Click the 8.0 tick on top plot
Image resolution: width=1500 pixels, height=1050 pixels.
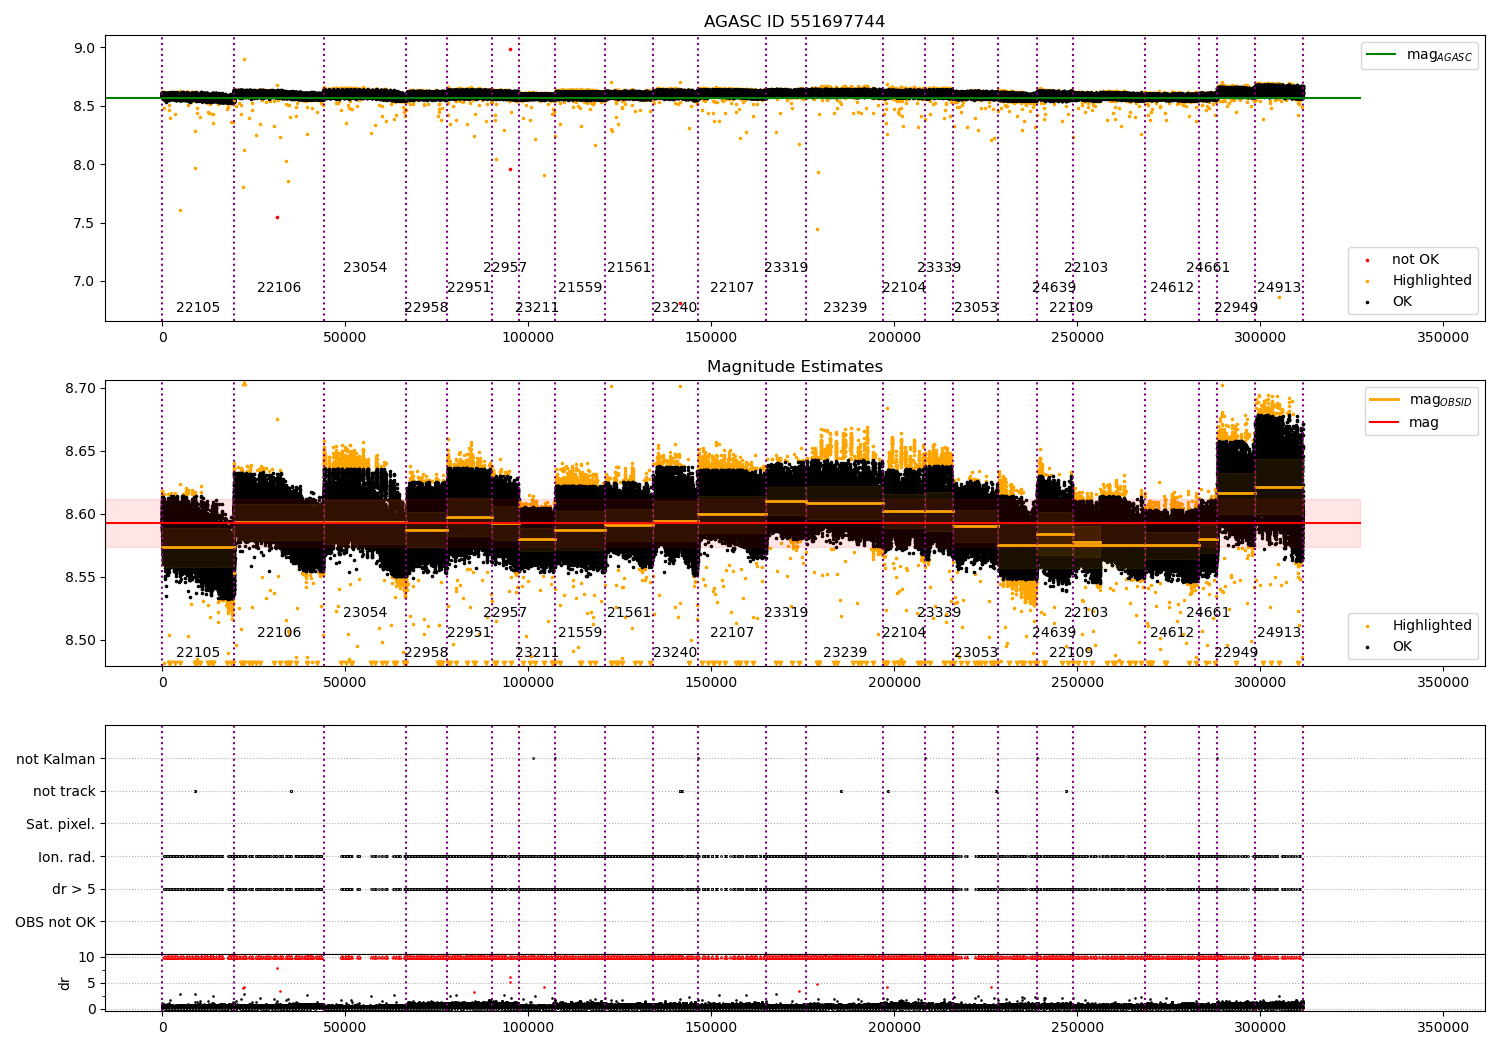[x=84, y=165]
